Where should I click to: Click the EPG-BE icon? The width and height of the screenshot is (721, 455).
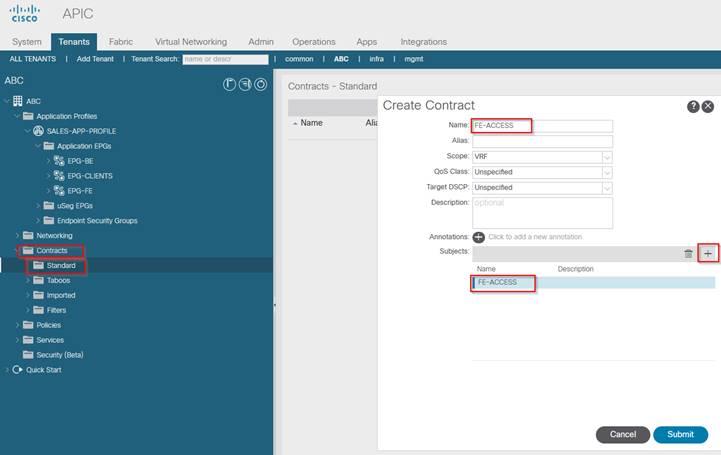(x=59, y=161)
